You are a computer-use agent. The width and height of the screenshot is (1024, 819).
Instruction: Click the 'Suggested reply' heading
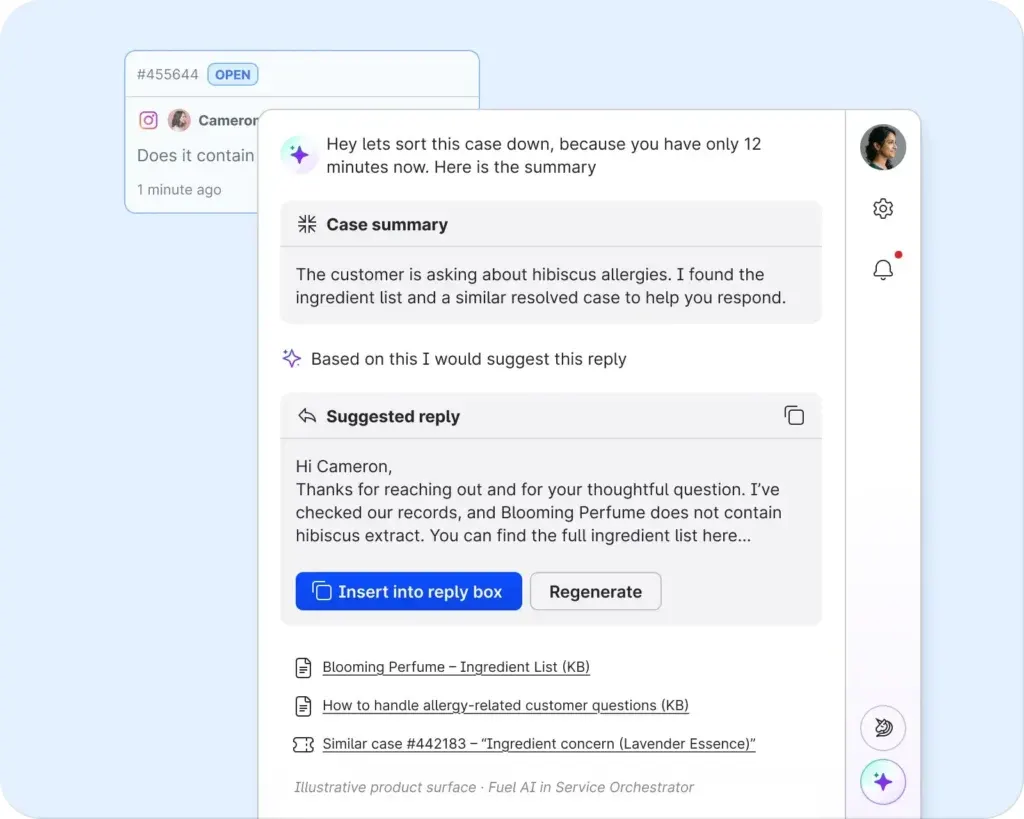tap(393, 417)
